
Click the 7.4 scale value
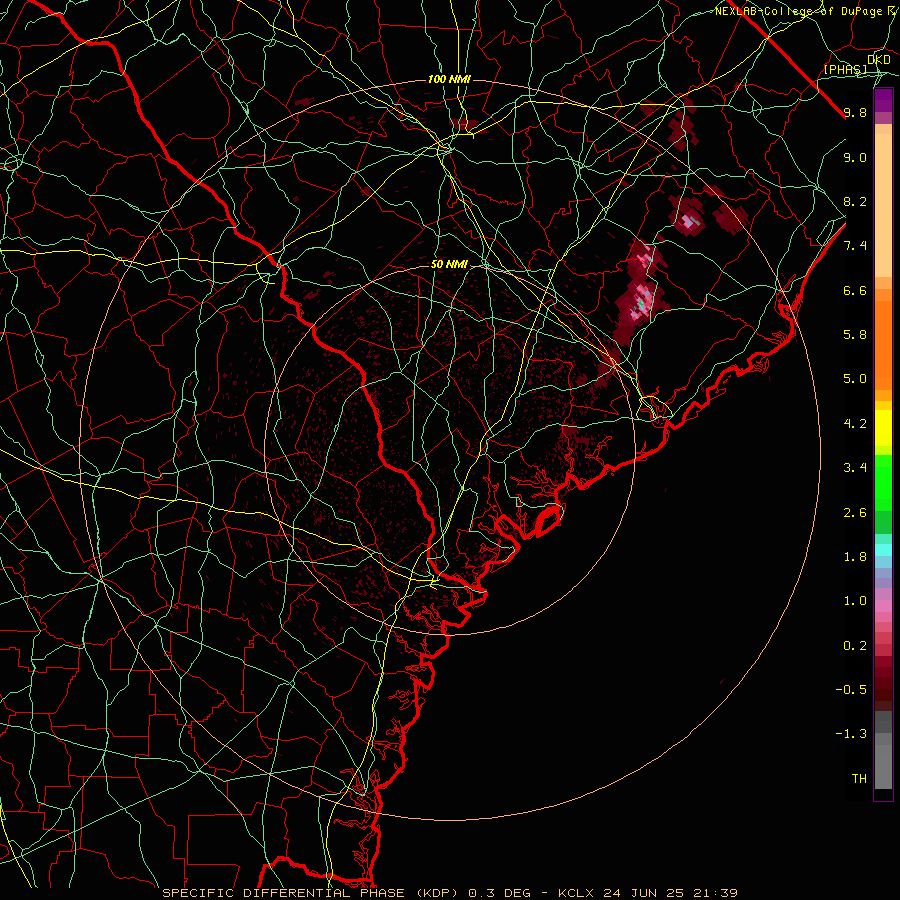click(855, 246)
